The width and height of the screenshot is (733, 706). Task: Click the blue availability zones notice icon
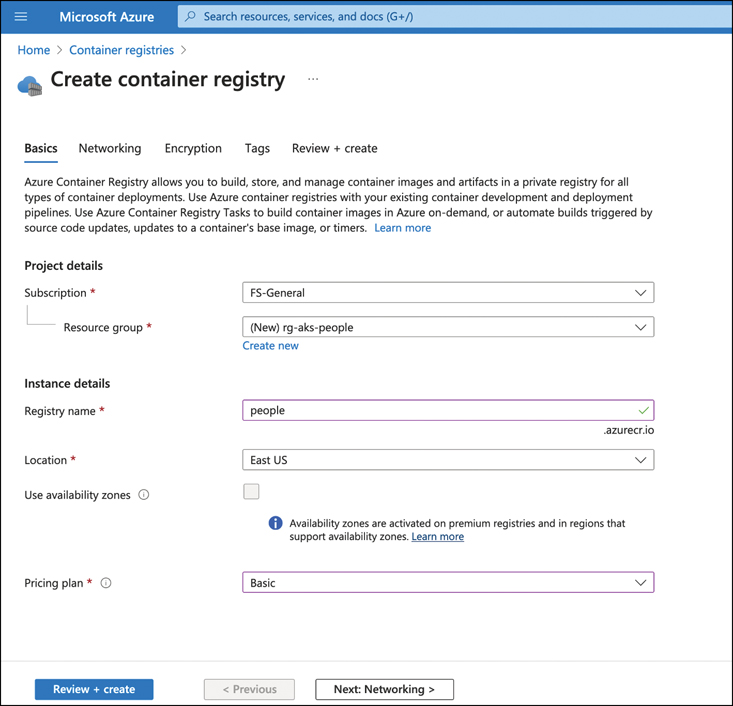276,523
